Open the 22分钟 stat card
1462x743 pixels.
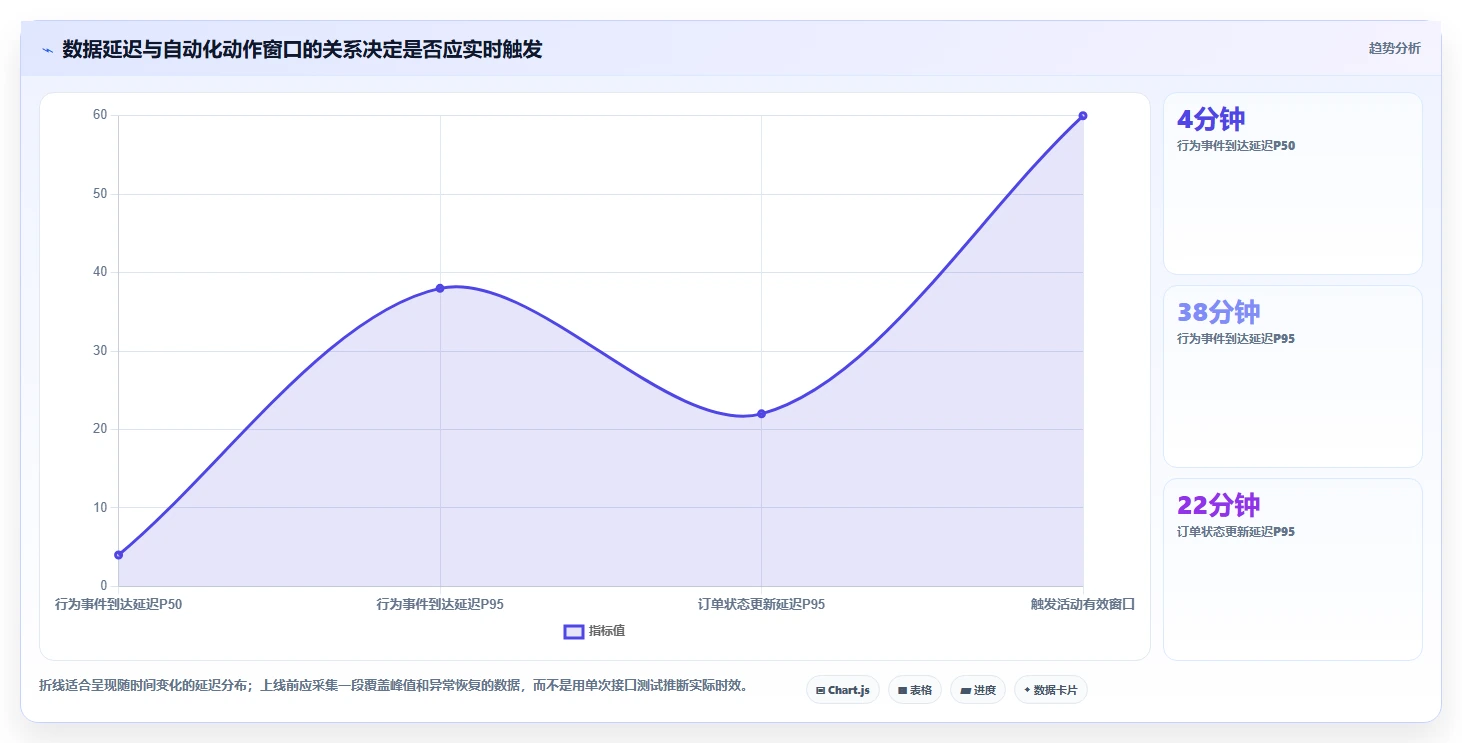point(1292,569)
